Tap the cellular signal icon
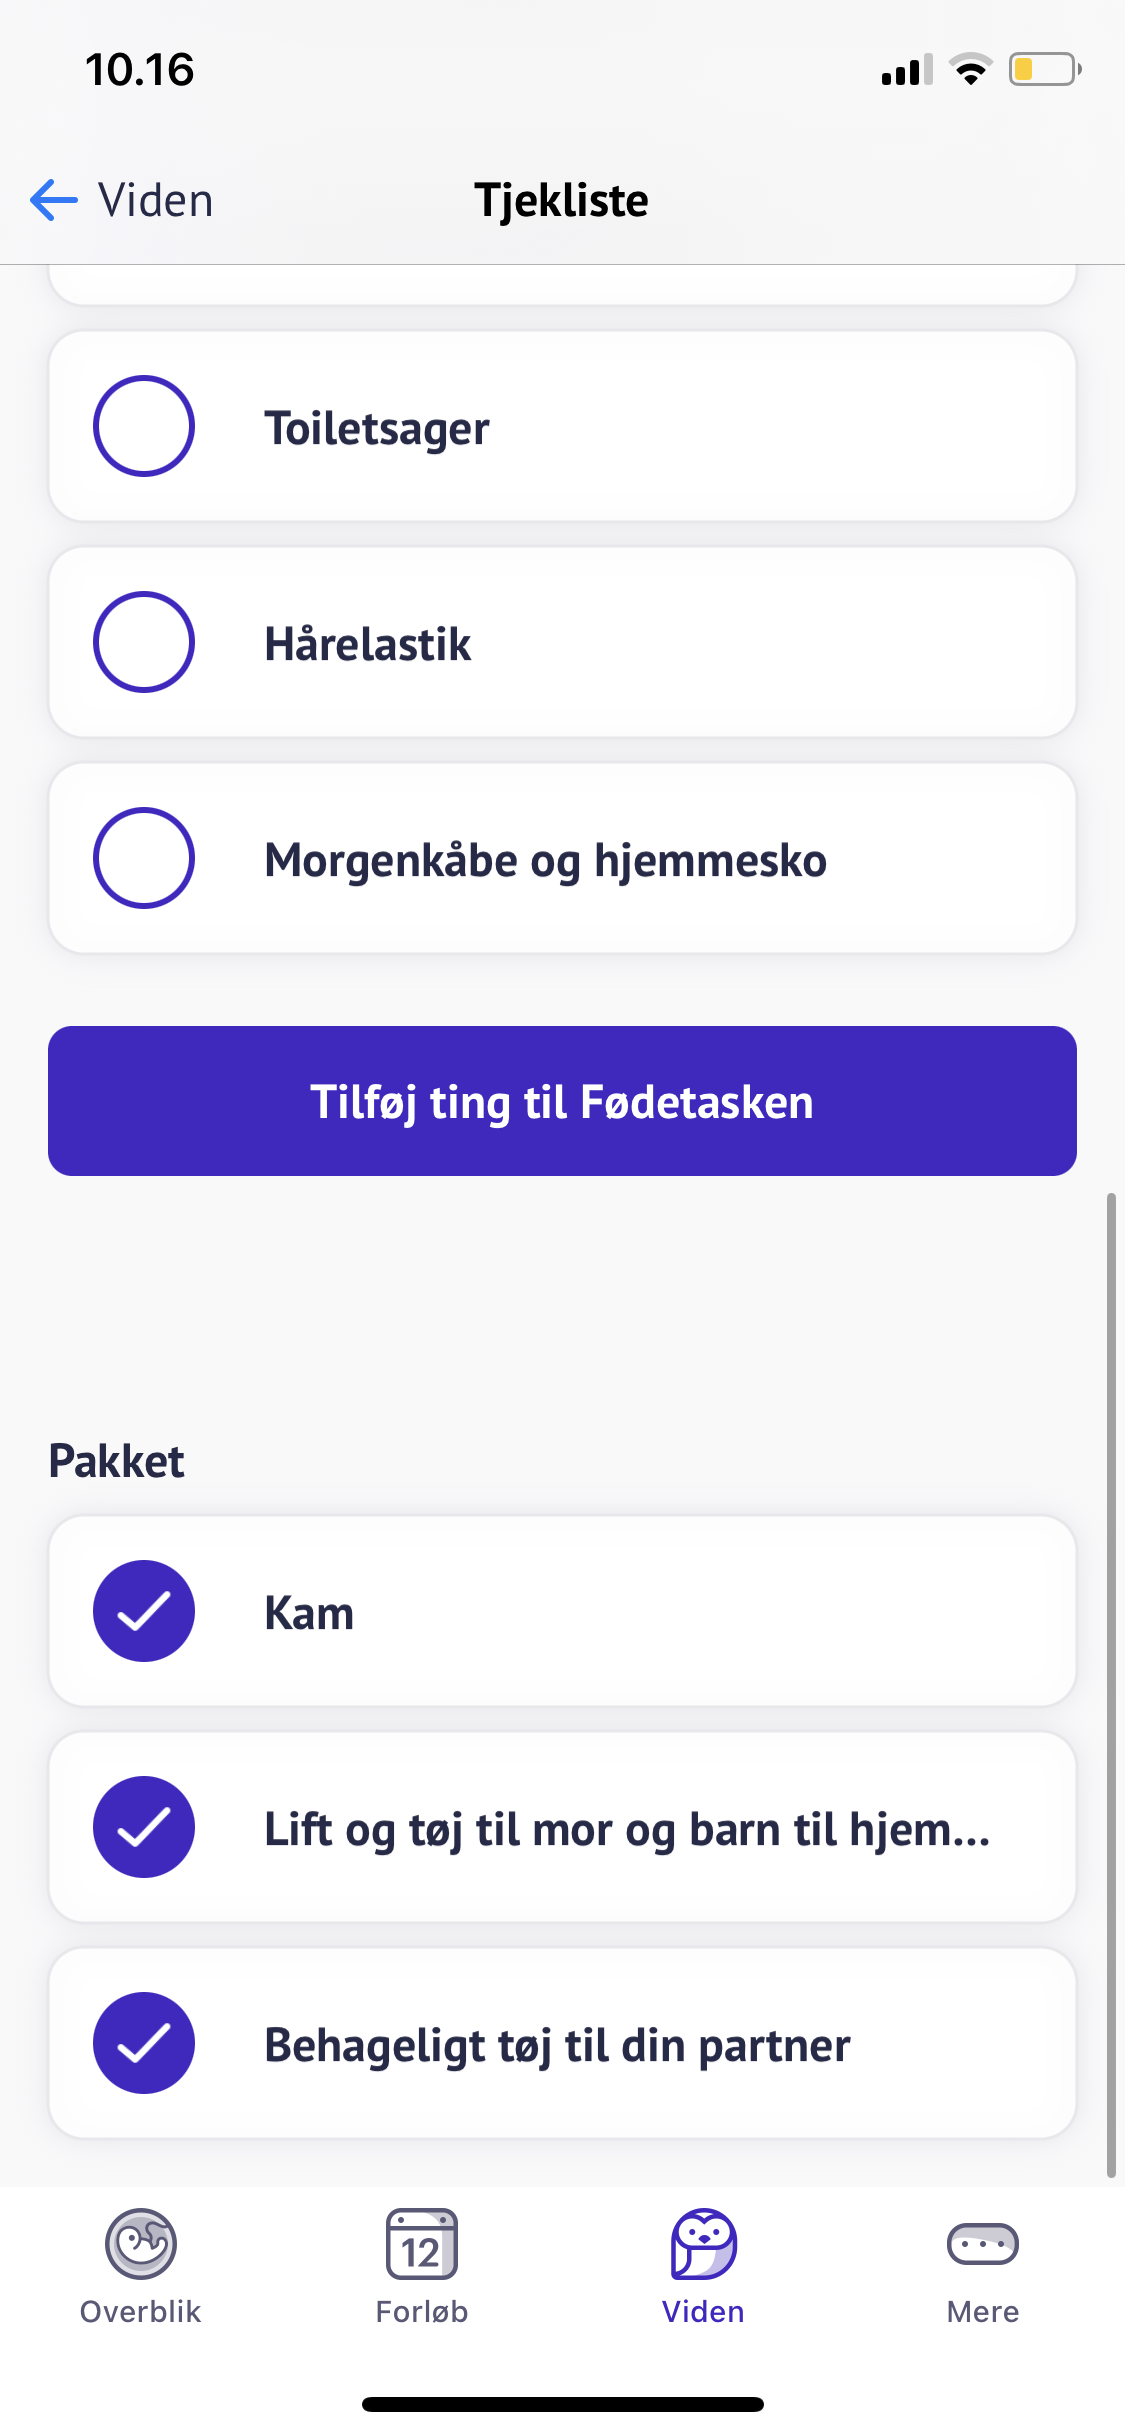Image resolution: width=1125 pixels, height=2436 pixels. (x=907, y=70)
